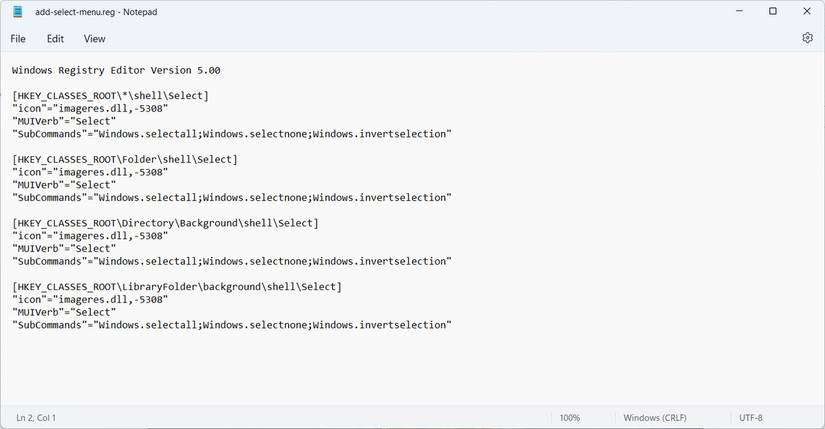Open the File menu

[x=18, y=39]
